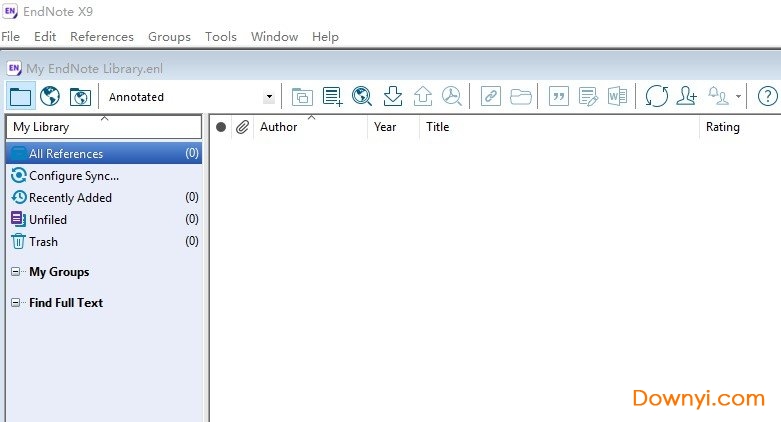Open the Groups menu
Screen dimensions: 781x422
click(169, 37)
